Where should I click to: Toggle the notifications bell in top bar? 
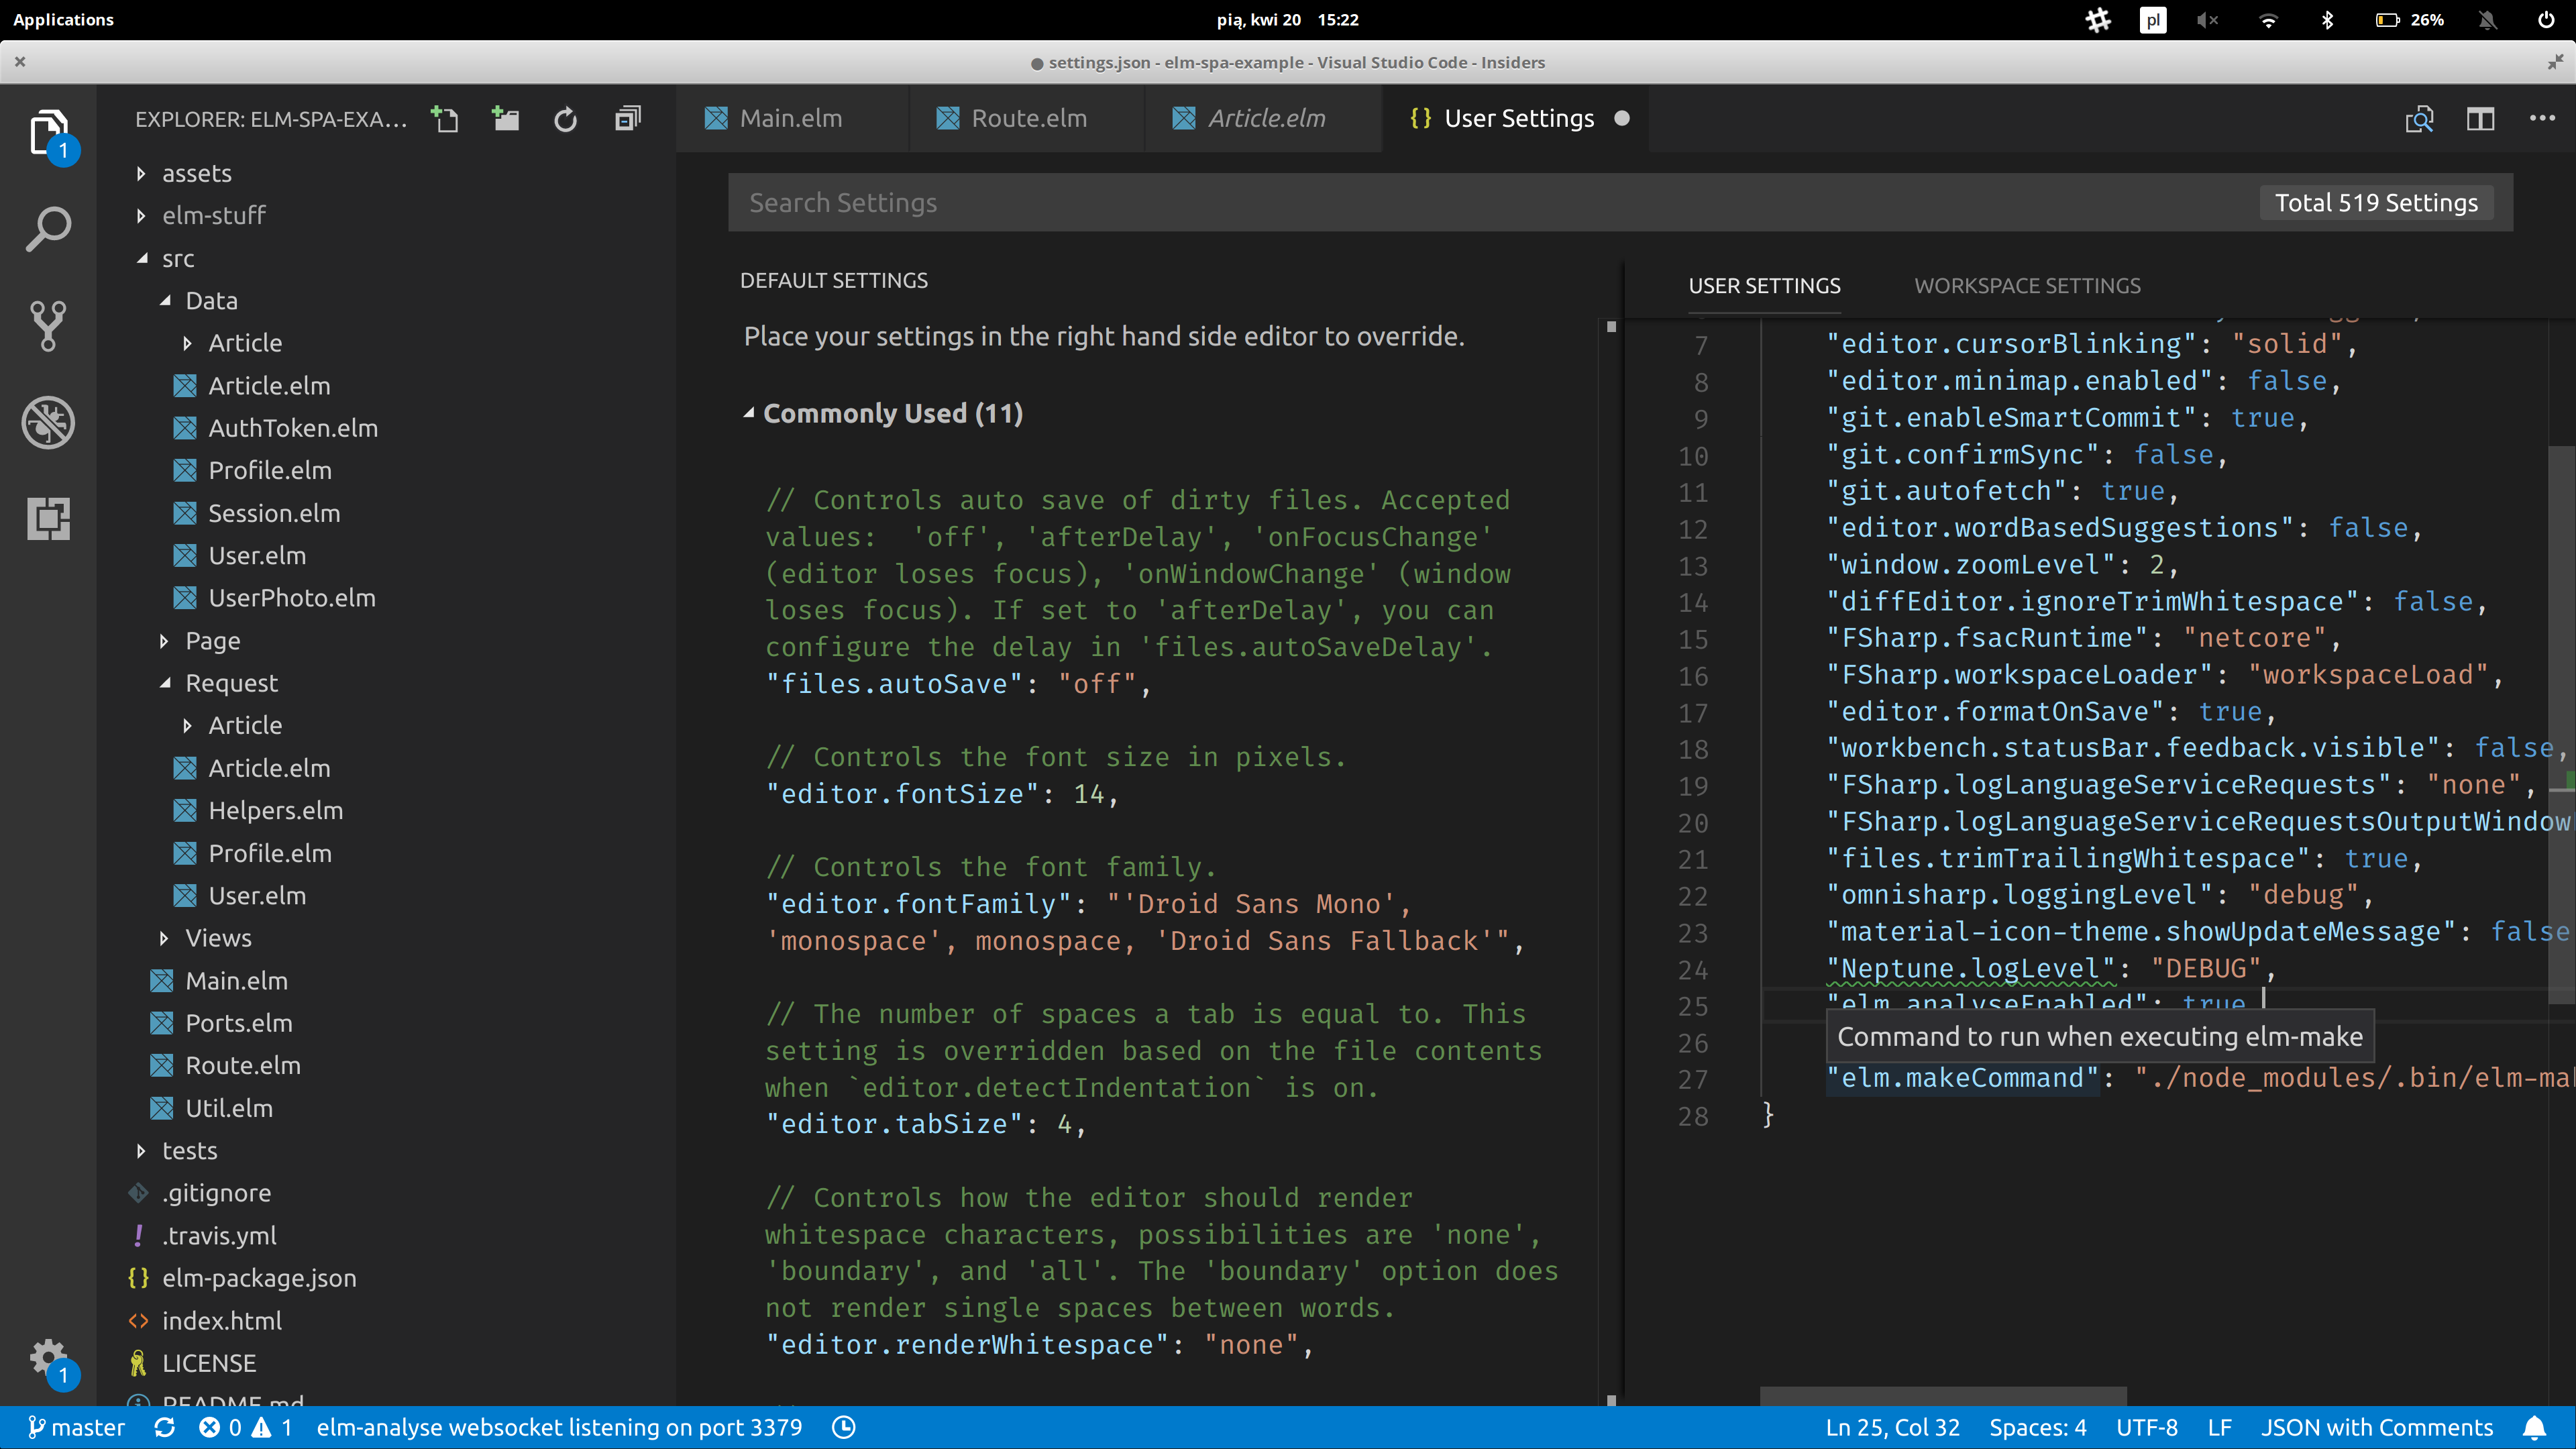coord(2488,20)
